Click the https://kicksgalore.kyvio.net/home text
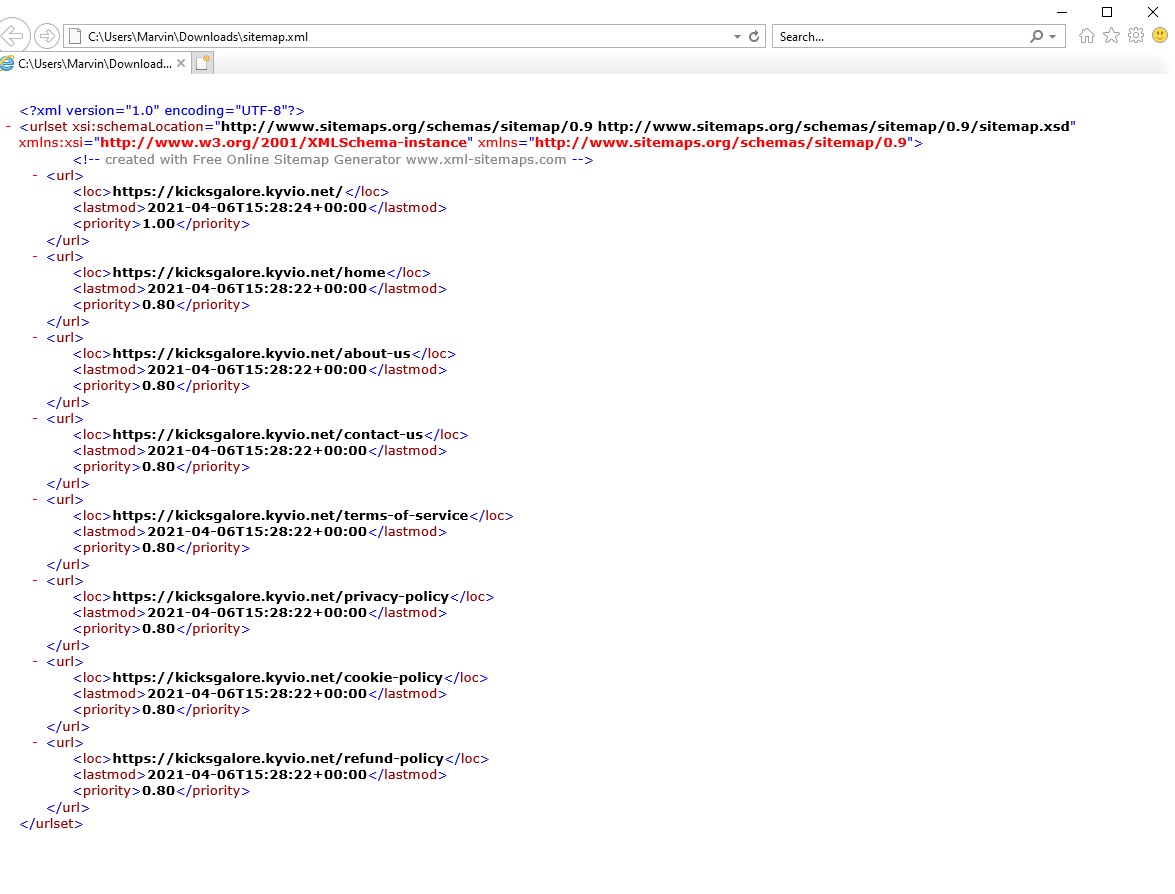1175x894 pixels. (249, 272)
